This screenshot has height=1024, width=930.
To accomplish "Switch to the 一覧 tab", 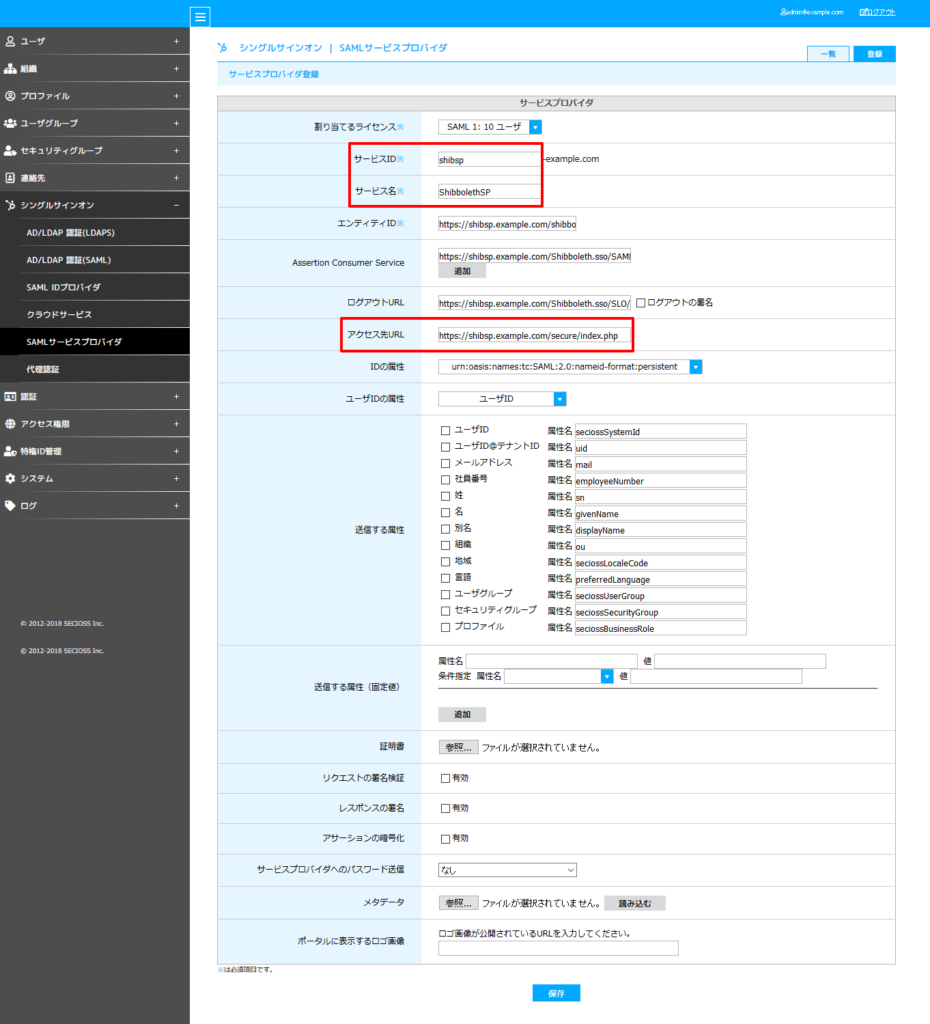I will point(827,53).
